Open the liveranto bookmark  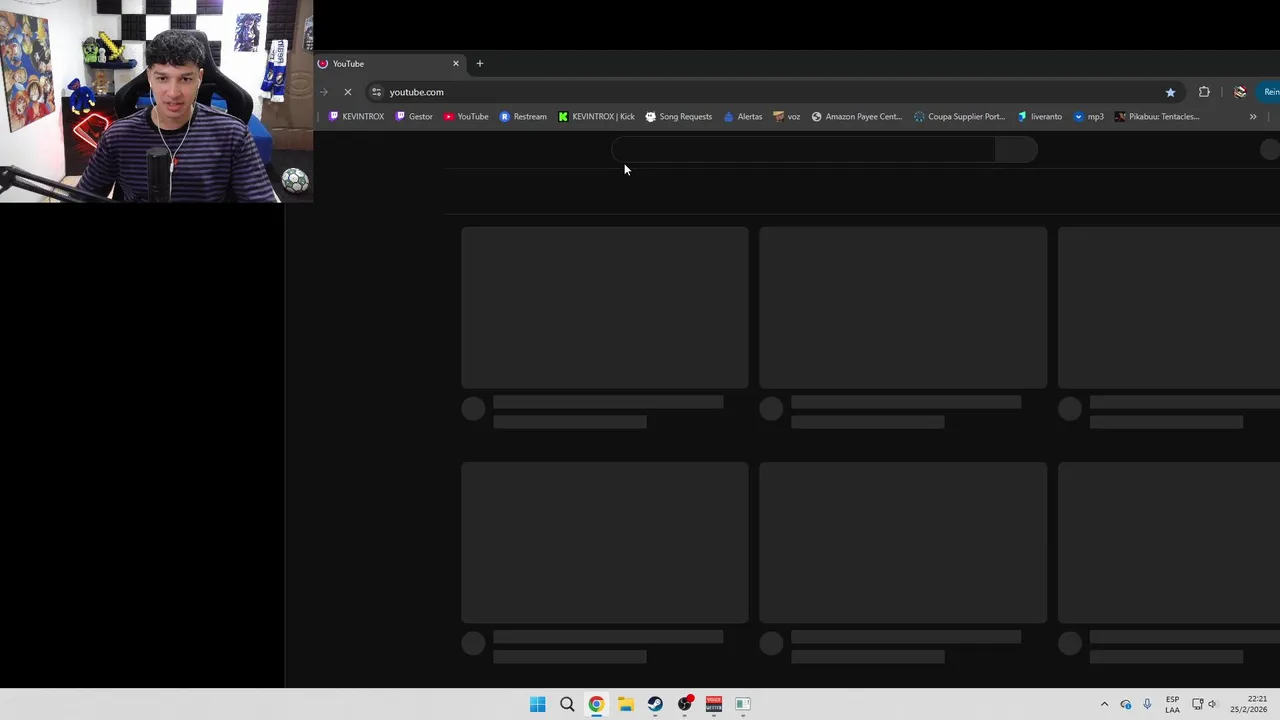[x=1040, y=116]
